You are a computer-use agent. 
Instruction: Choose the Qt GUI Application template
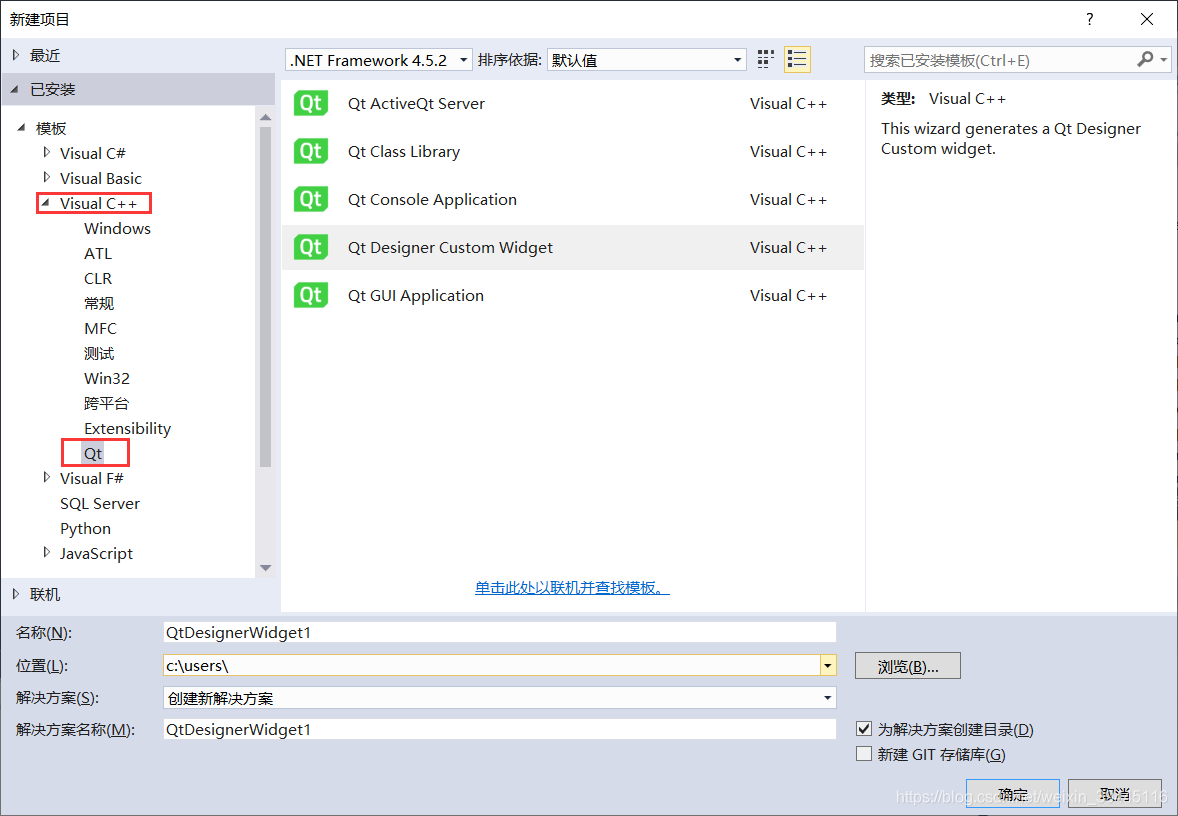point(572,295)
